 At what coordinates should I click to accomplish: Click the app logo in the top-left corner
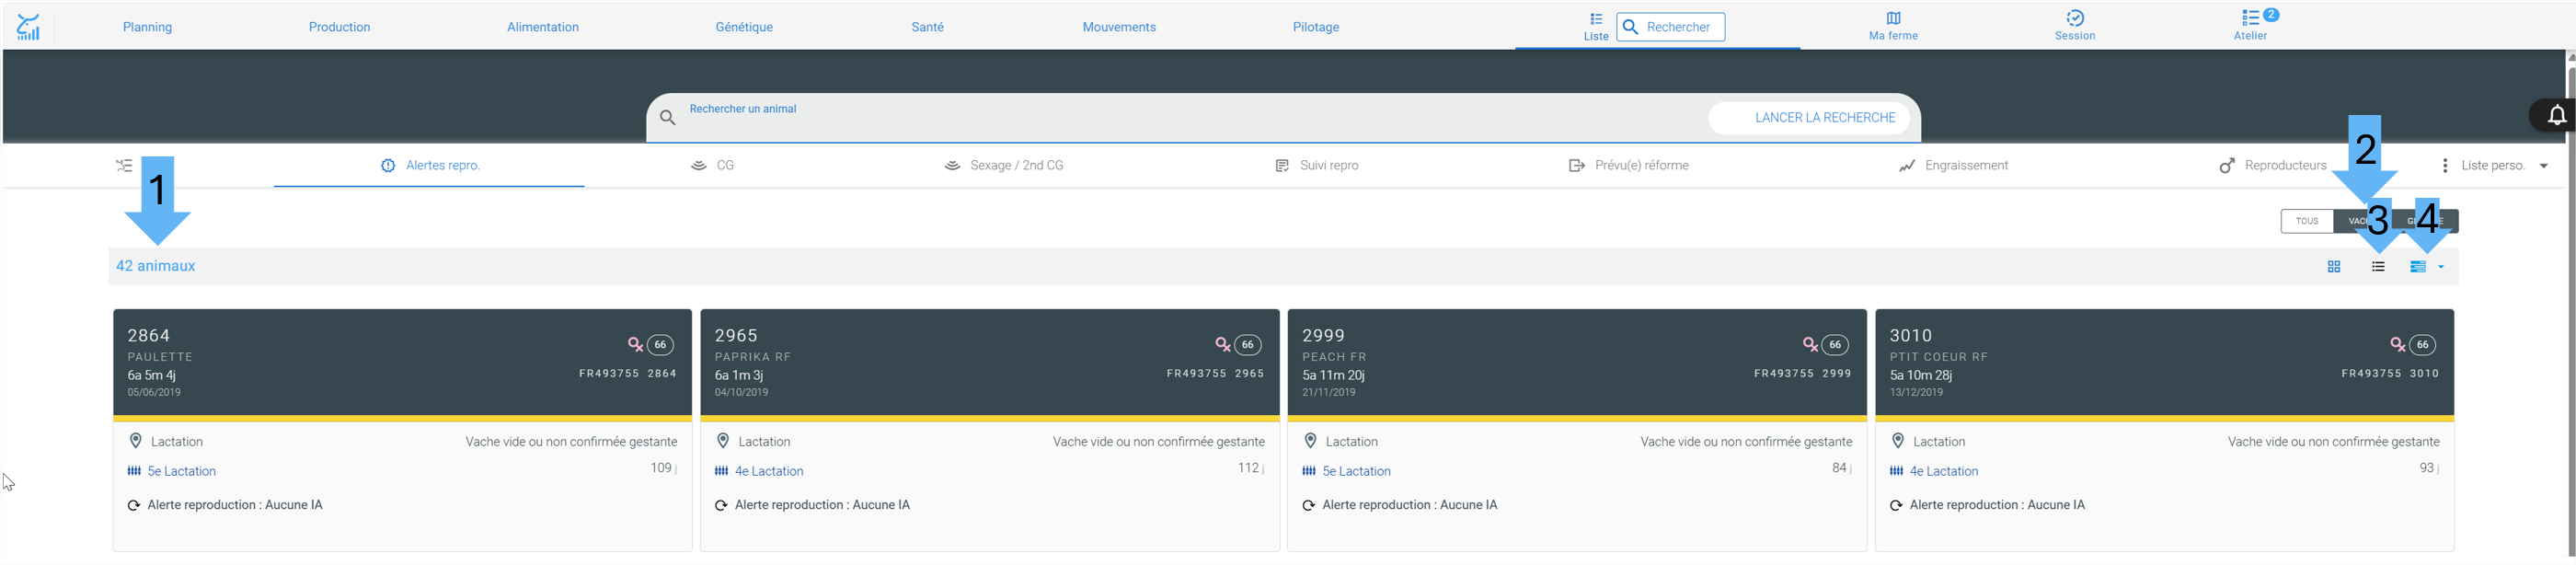(28, 27)
